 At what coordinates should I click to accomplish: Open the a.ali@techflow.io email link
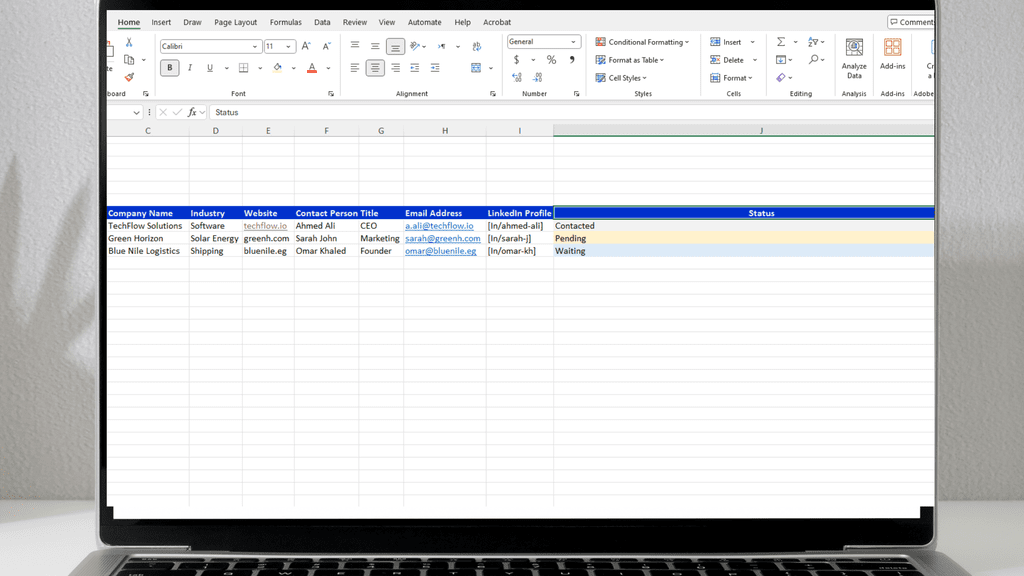439,226
